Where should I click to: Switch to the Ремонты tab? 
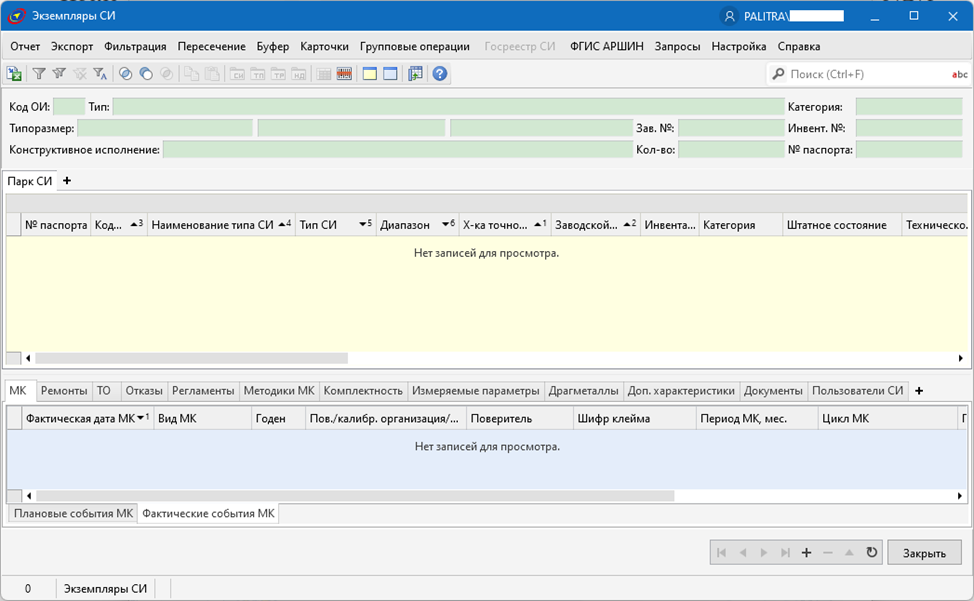pos(63,391)
